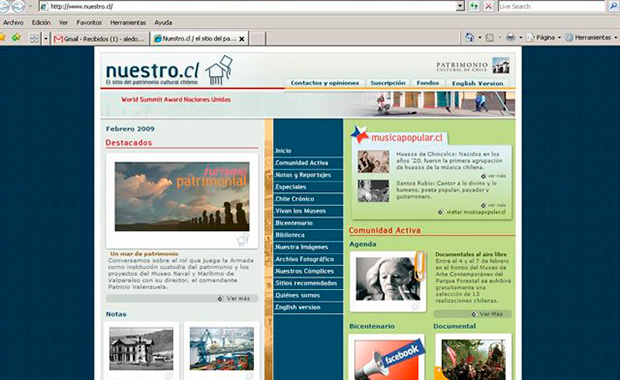Click the Contactos y opiniones link
This screenshot has height=380, width=620.
point(325,83)
